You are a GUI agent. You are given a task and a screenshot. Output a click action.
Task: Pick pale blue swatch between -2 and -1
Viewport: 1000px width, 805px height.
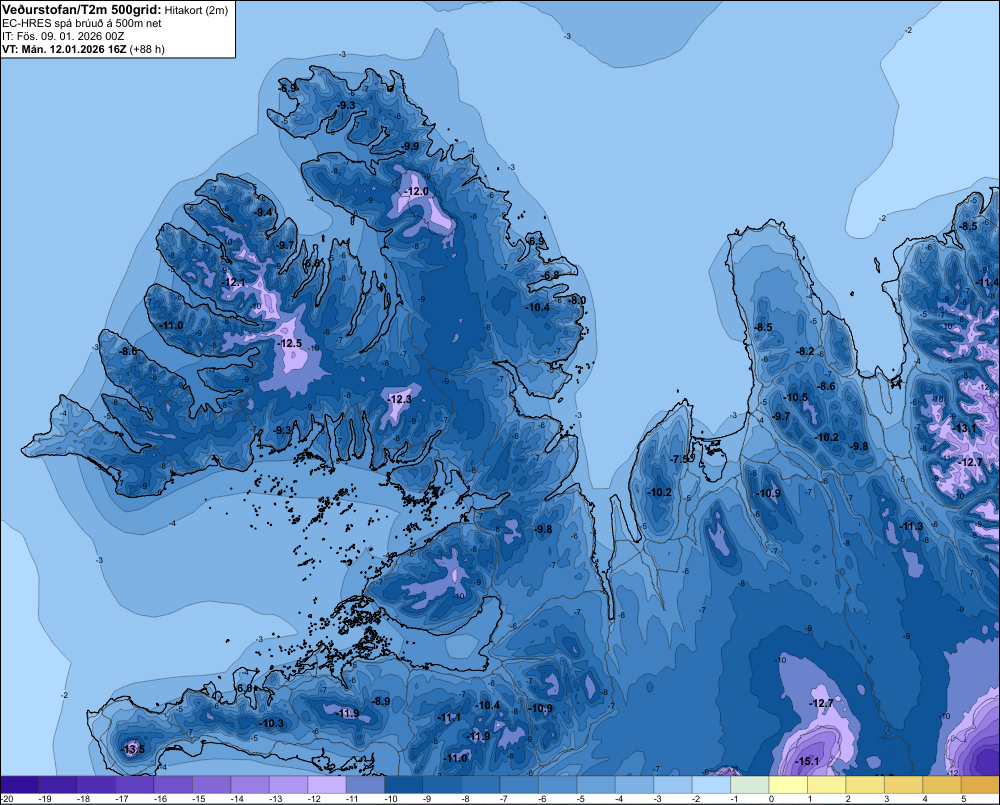[x=711, y=785]
